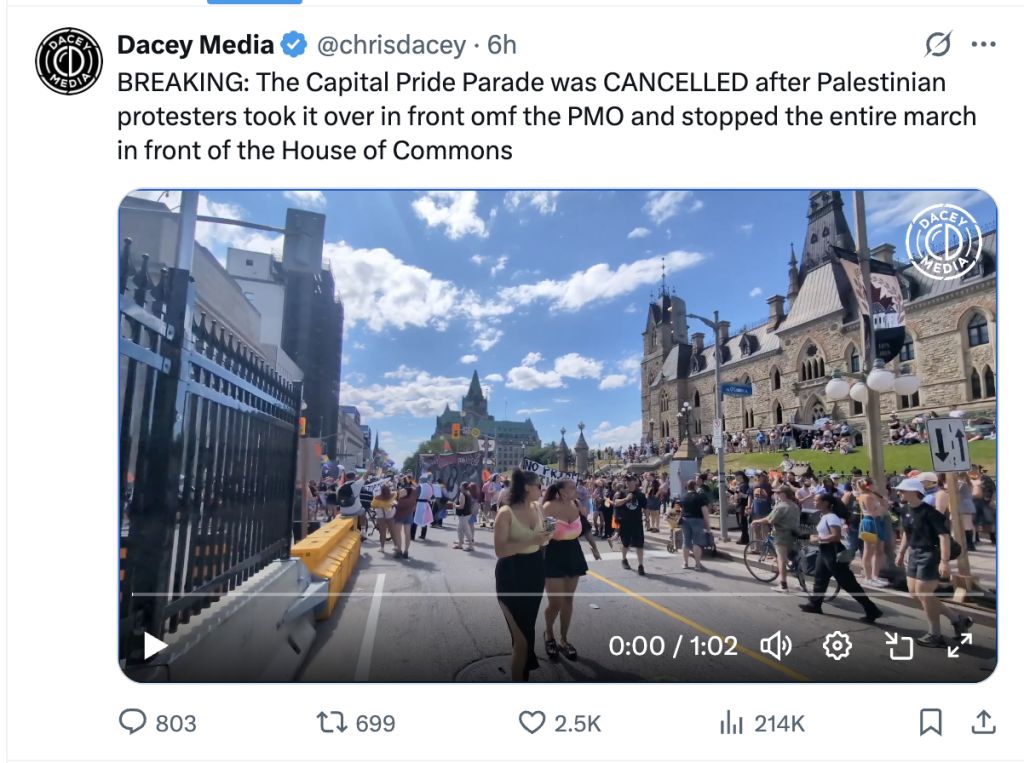The width and height of the screenshot is (1024, 763).
Task: Expand the video to fullscreen
Action: 959,646
